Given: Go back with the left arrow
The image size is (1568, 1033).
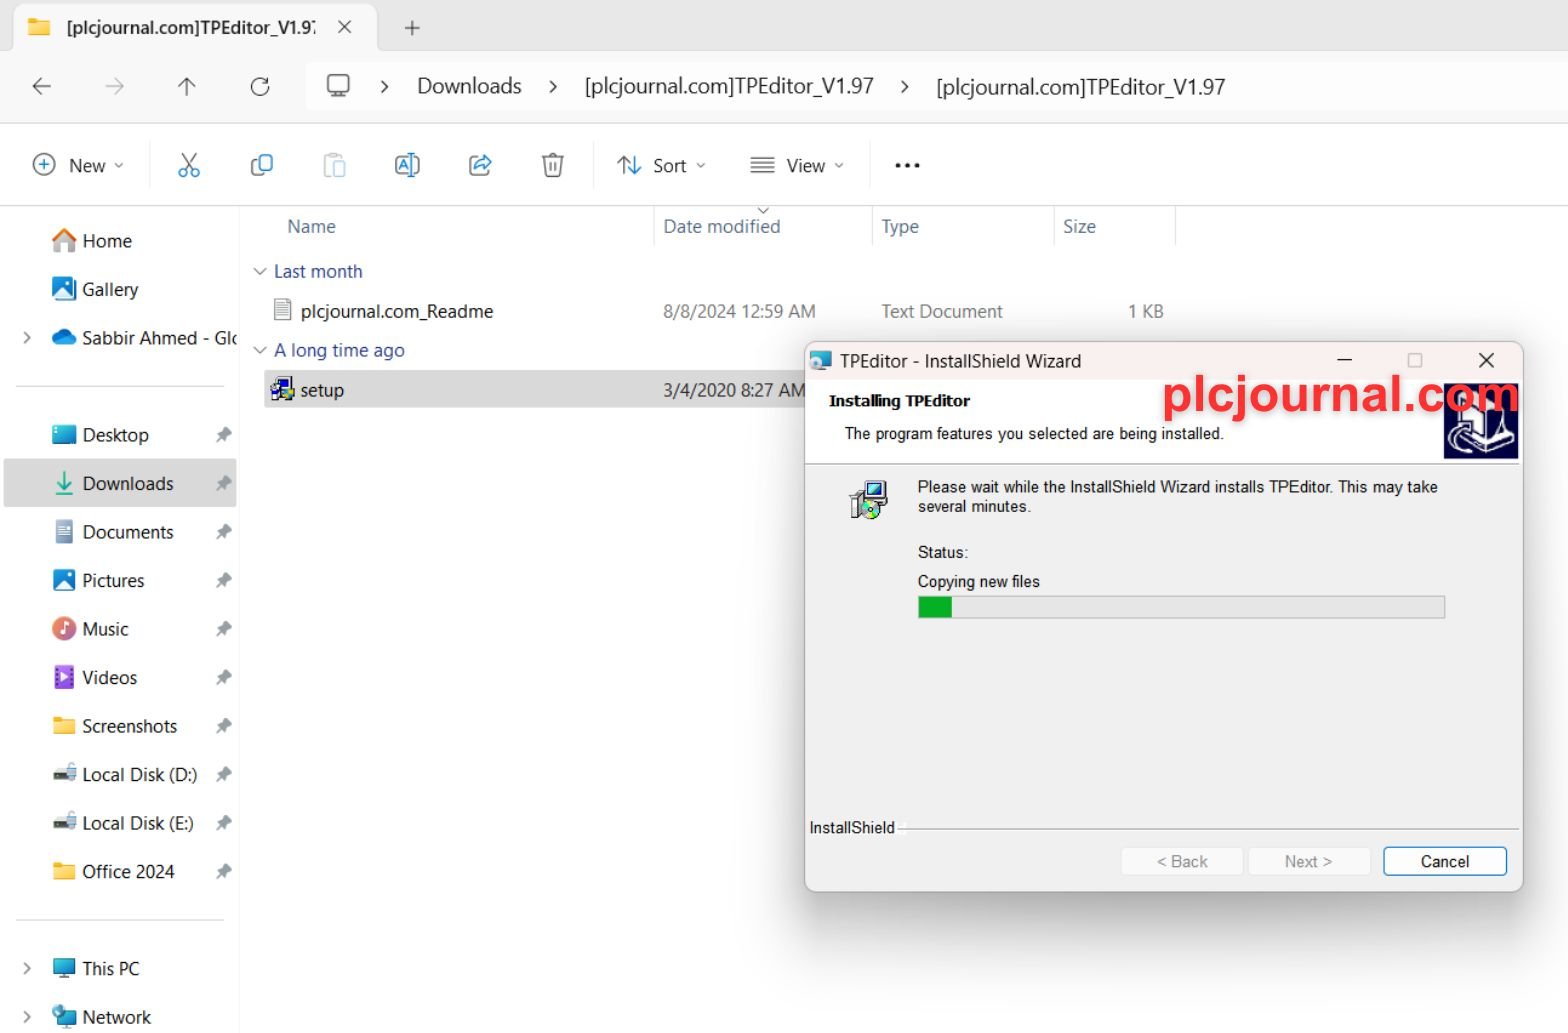Looking at the screenshot, I should pos(42,86).
